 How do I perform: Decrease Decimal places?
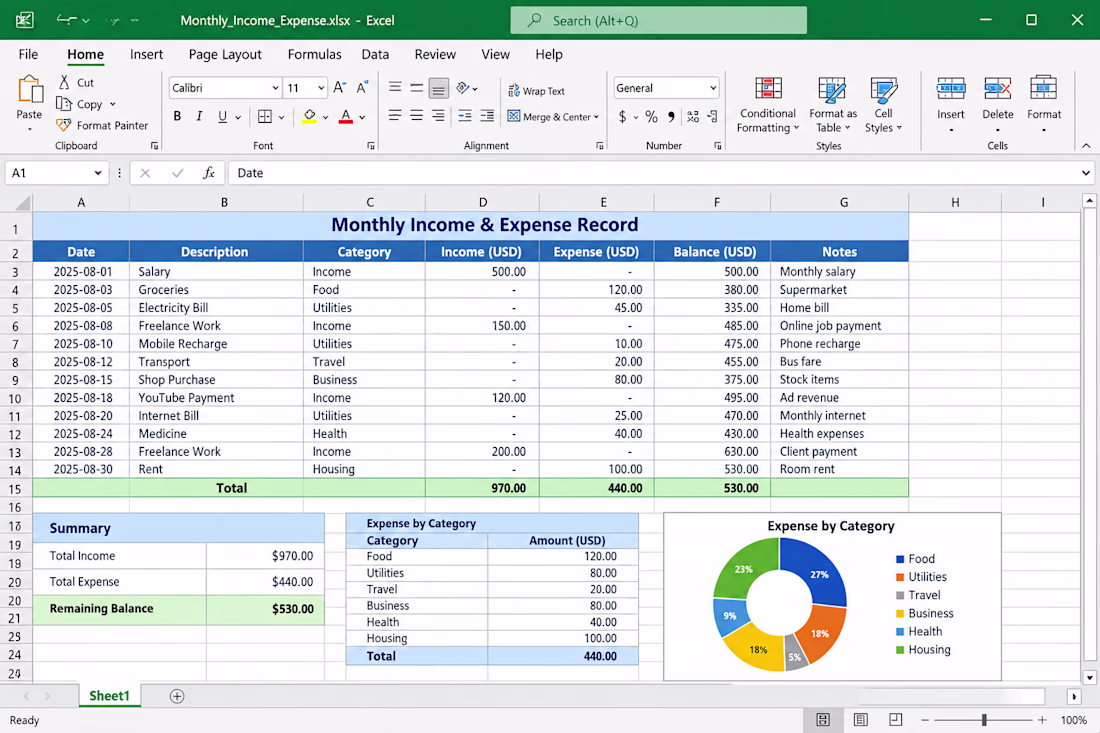pyautogui.click(x=712, y=116)
